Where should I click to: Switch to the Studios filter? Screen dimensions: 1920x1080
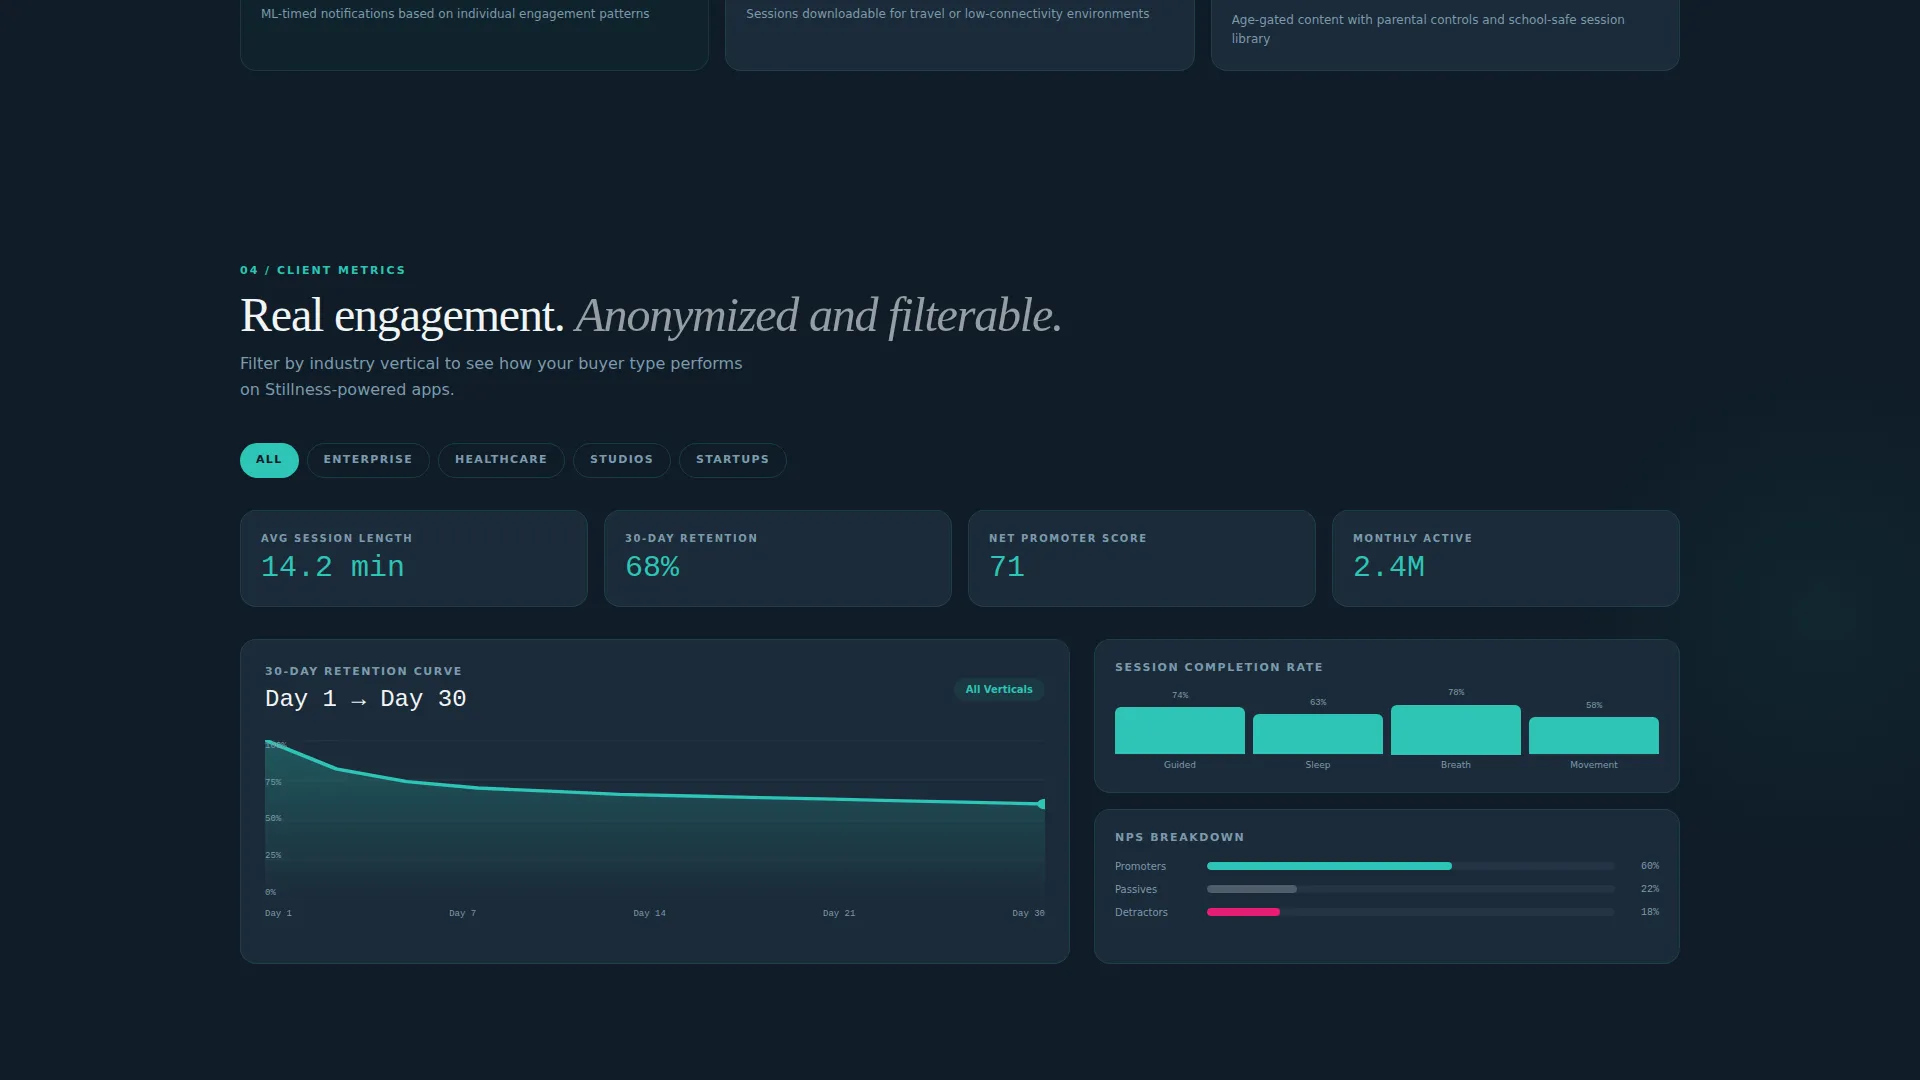pos(621,460)
